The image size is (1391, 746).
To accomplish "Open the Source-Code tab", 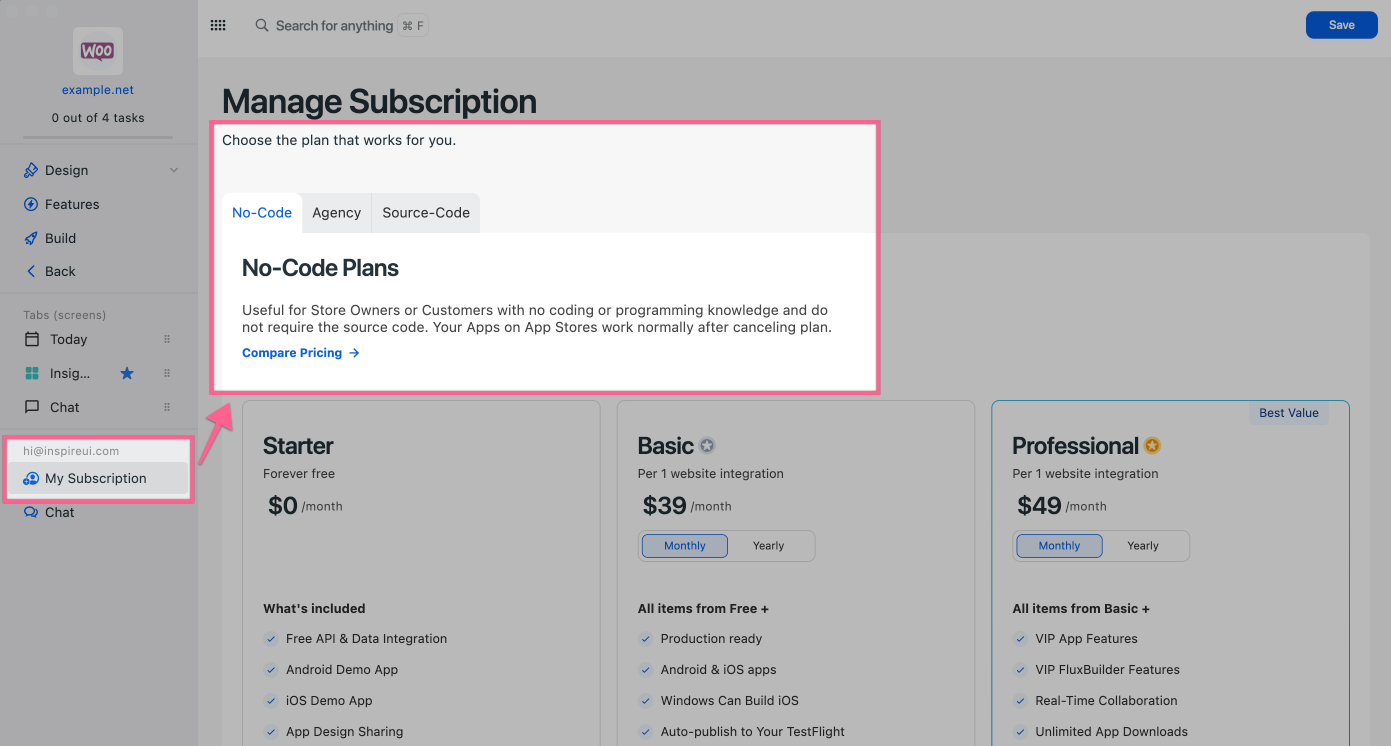I will click(425, 213).
